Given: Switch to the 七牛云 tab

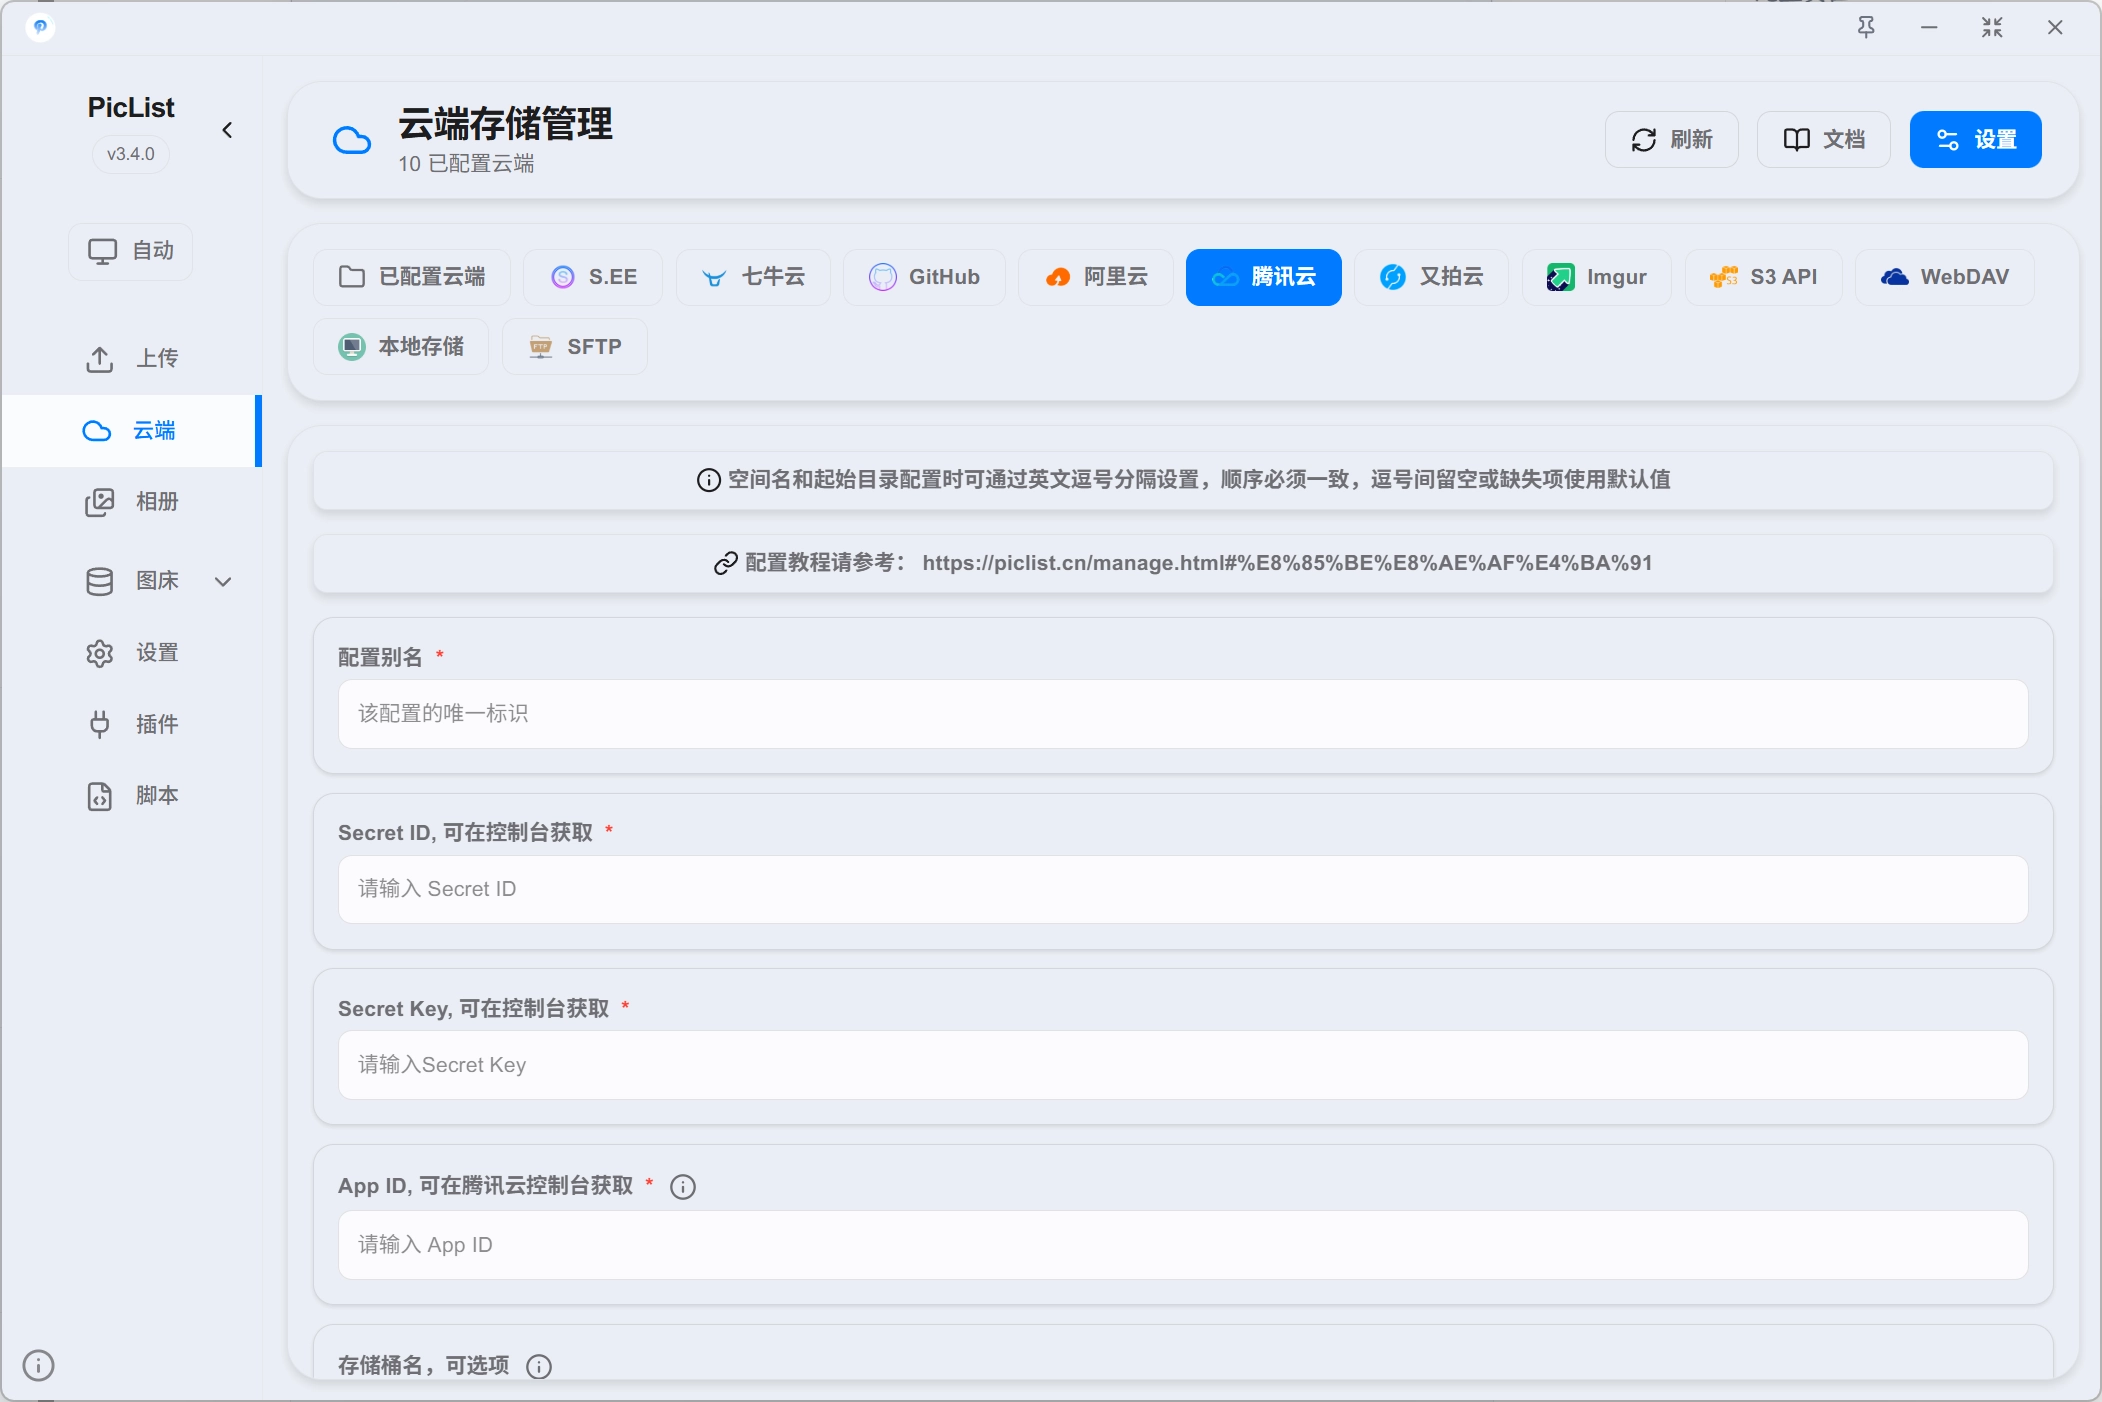Looking at the screenshot, I should [x=753, y=277].
